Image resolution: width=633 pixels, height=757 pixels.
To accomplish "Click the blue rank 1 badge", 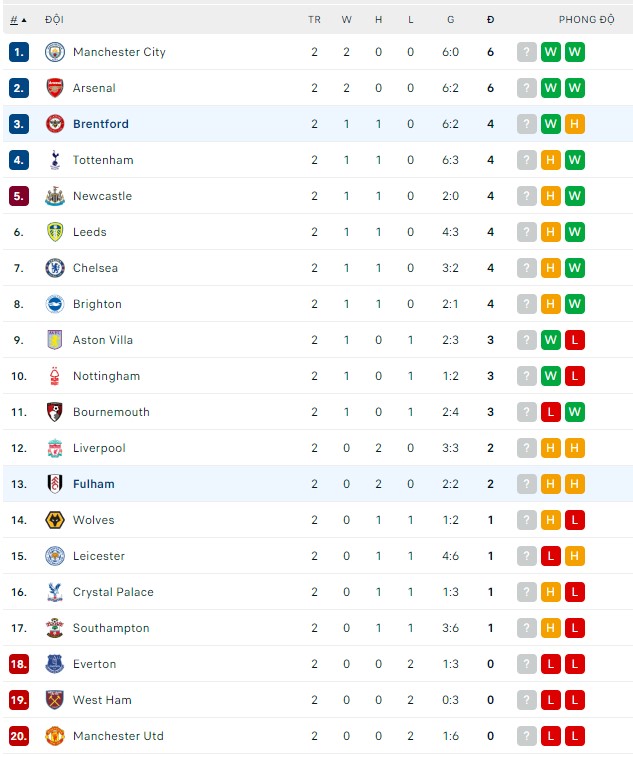I will (19, 52).
